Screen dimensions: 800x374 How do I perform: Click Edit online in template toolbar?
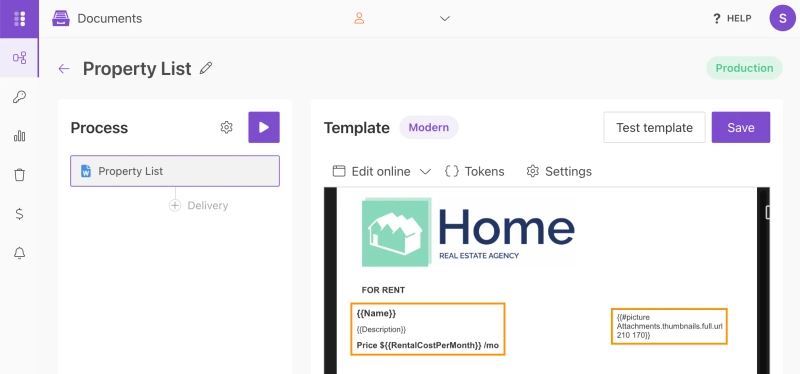pyautogui.click(x=371, y=171)
